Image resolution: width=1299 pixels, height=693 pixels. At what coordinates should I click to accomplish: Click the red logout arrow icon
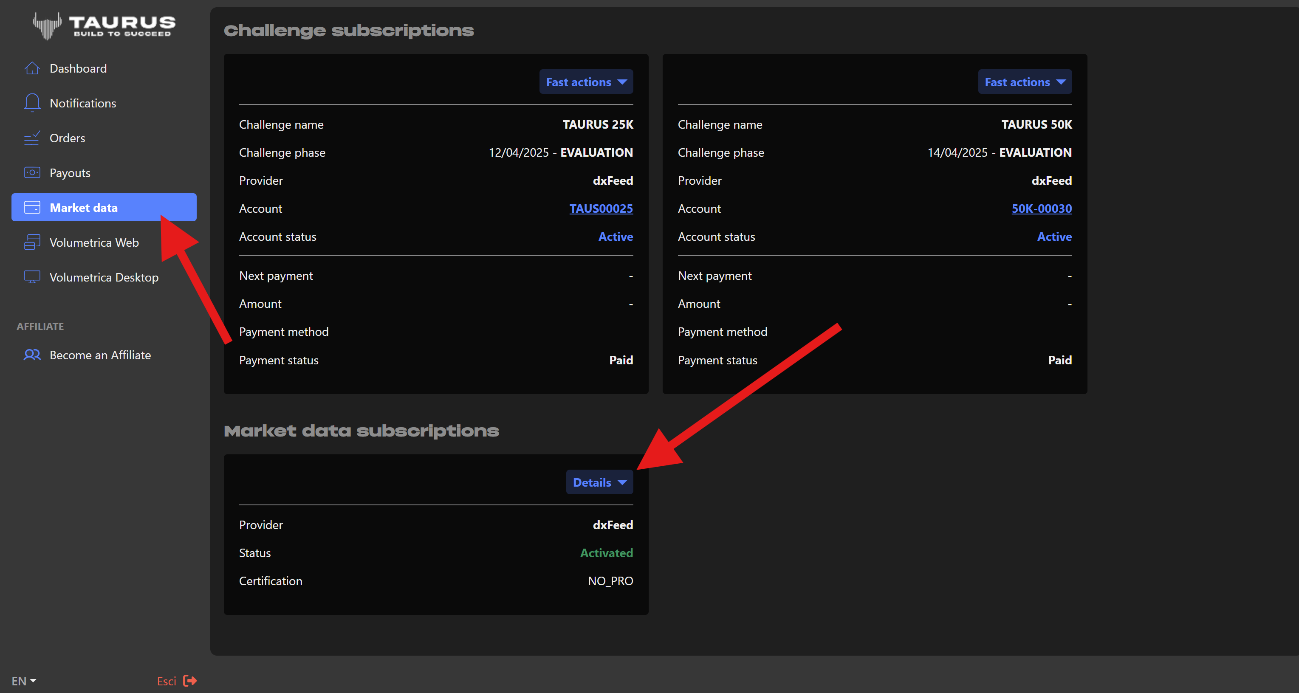click(190, 681)
